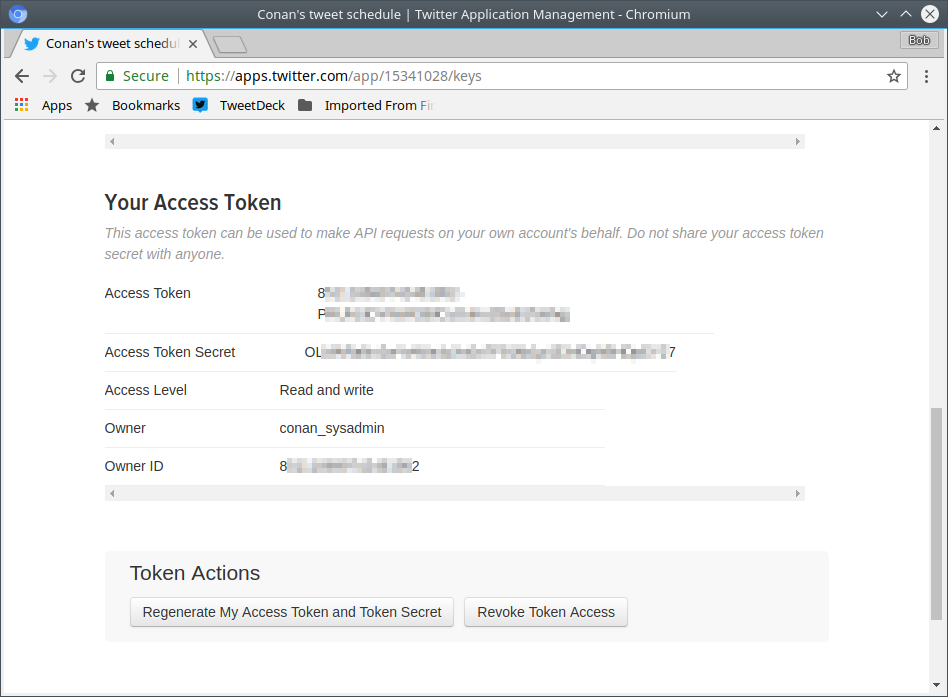Click left arrow of scrollbar below Owner ID

(x=112, y=493)
